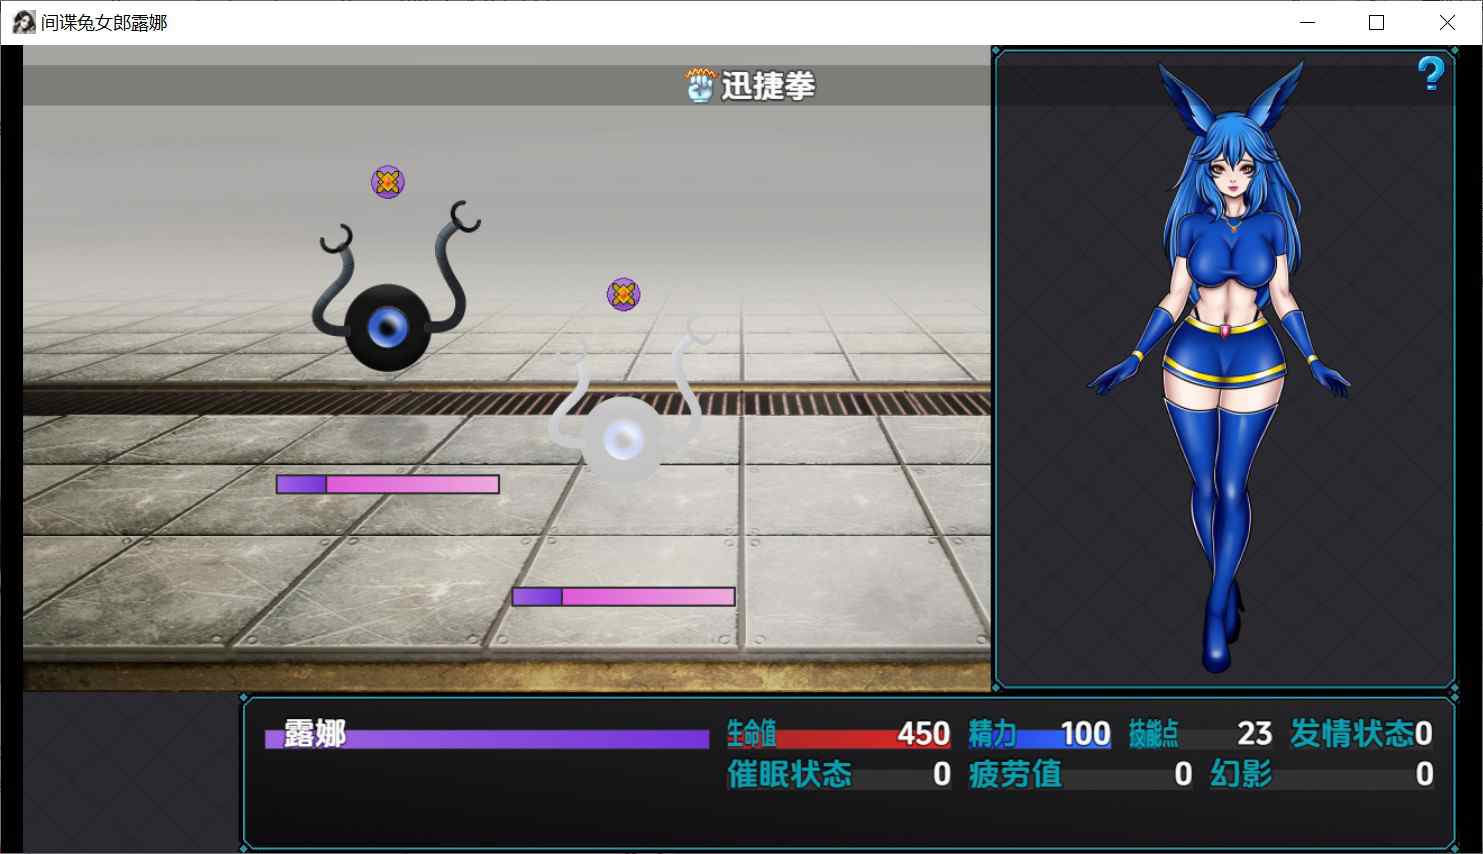The width and height of the screenshot is (1483, 854).
Task: Click the 技能点 skill points stat
Action: [x=1200, y=735]
